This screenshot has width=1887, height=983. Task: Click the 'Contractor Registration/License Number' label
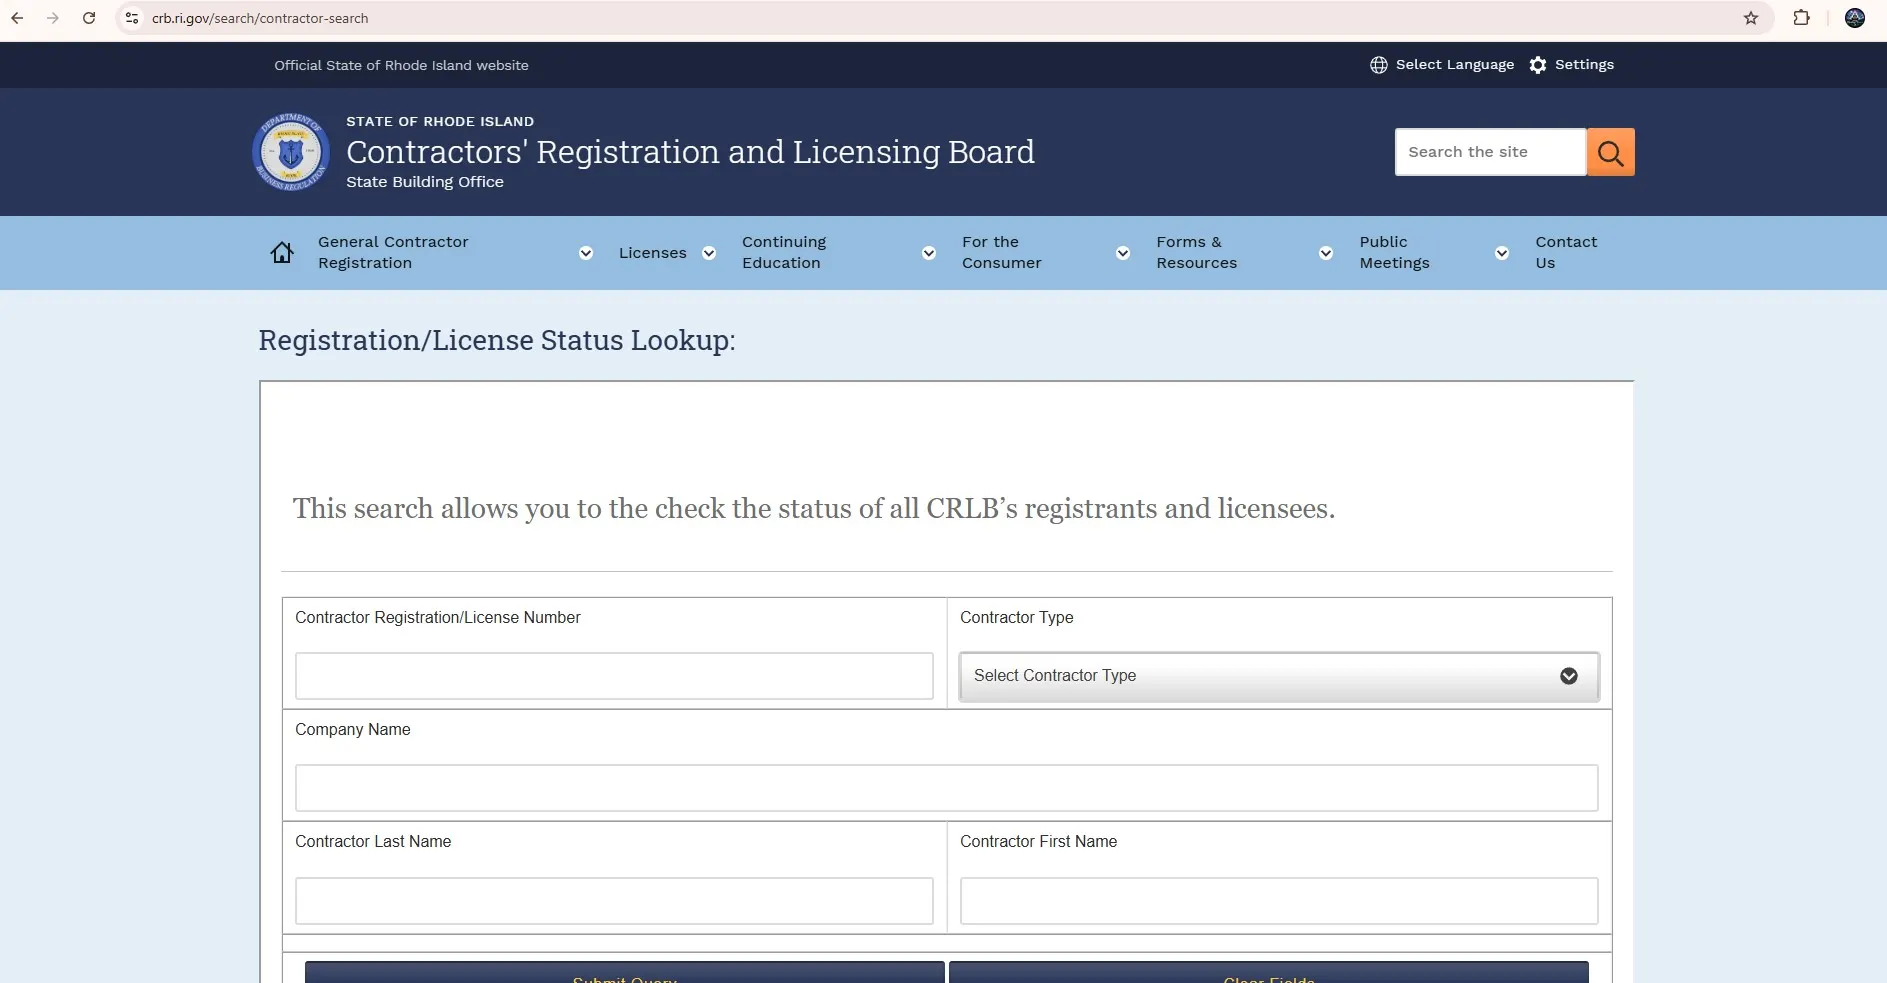pos(437,618)
